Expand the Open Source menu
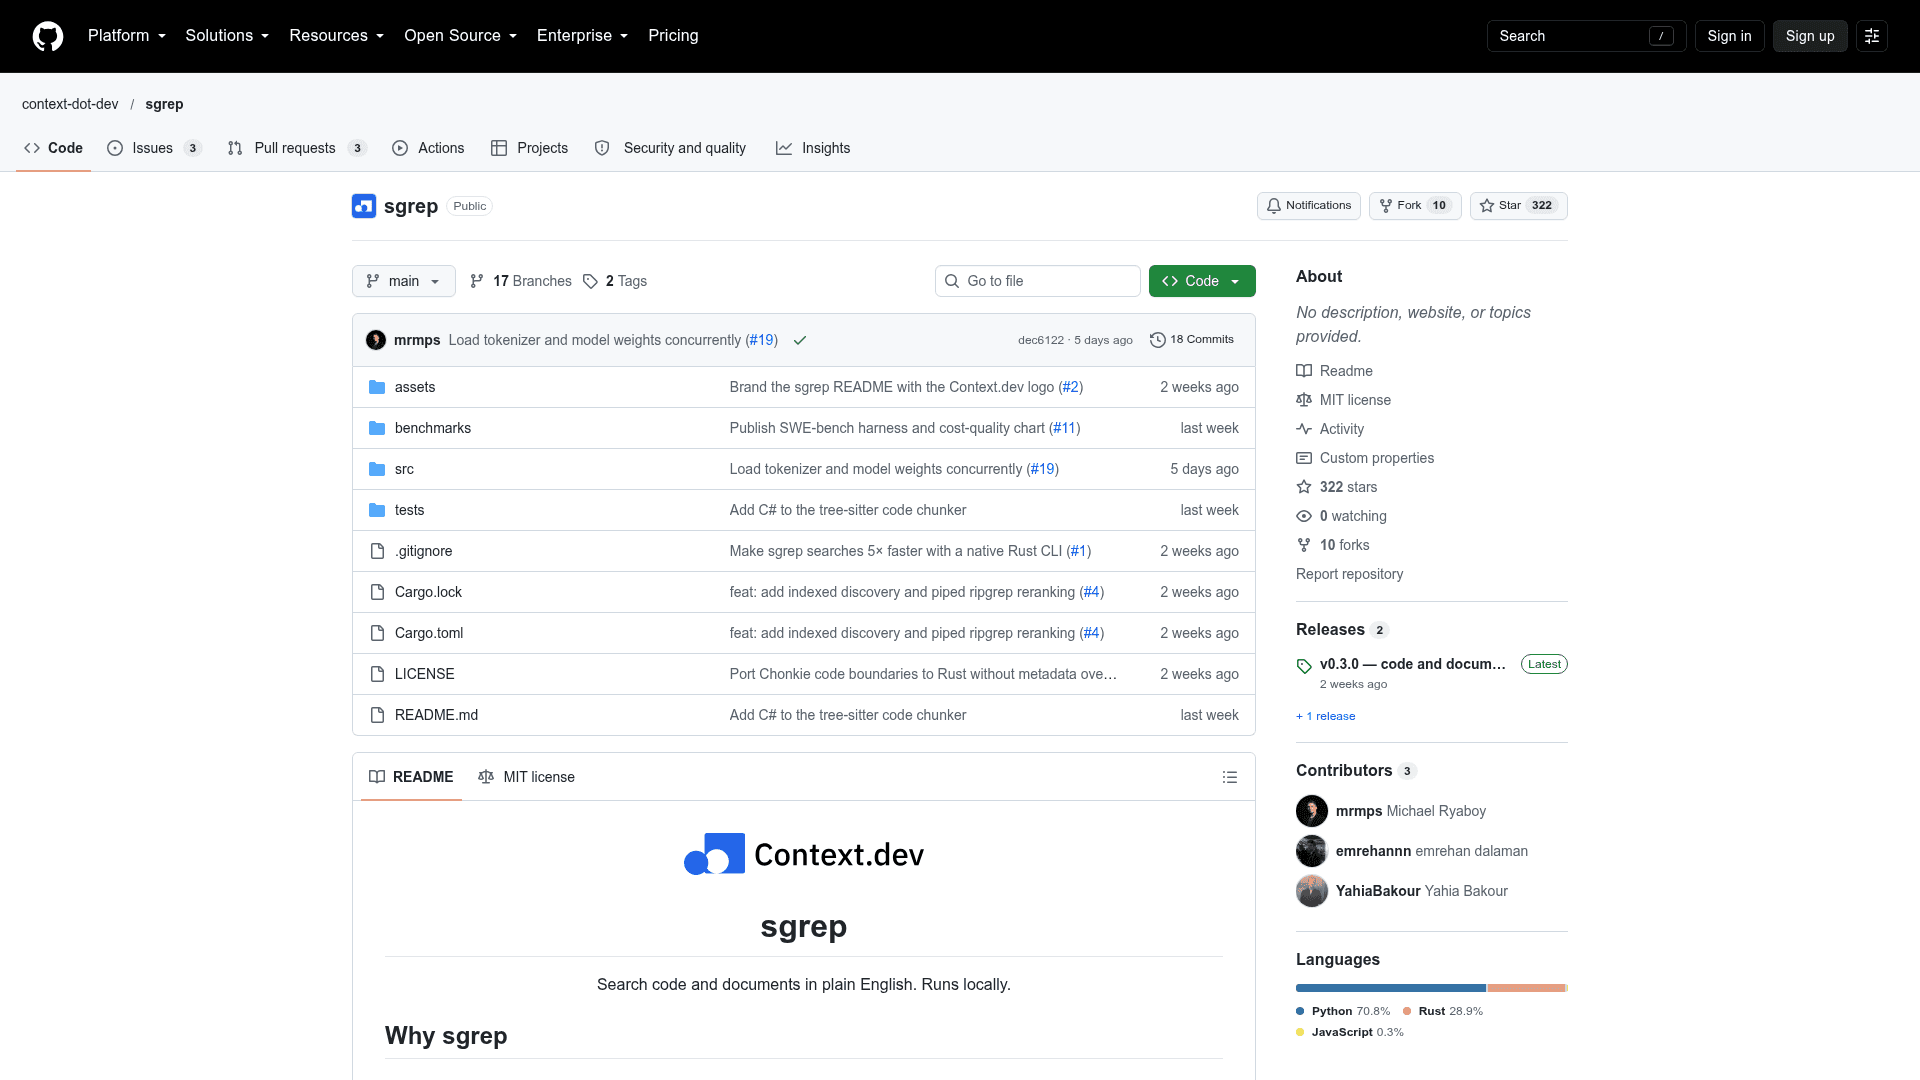Screen dimensions: 1920x1080 point(461,36)
